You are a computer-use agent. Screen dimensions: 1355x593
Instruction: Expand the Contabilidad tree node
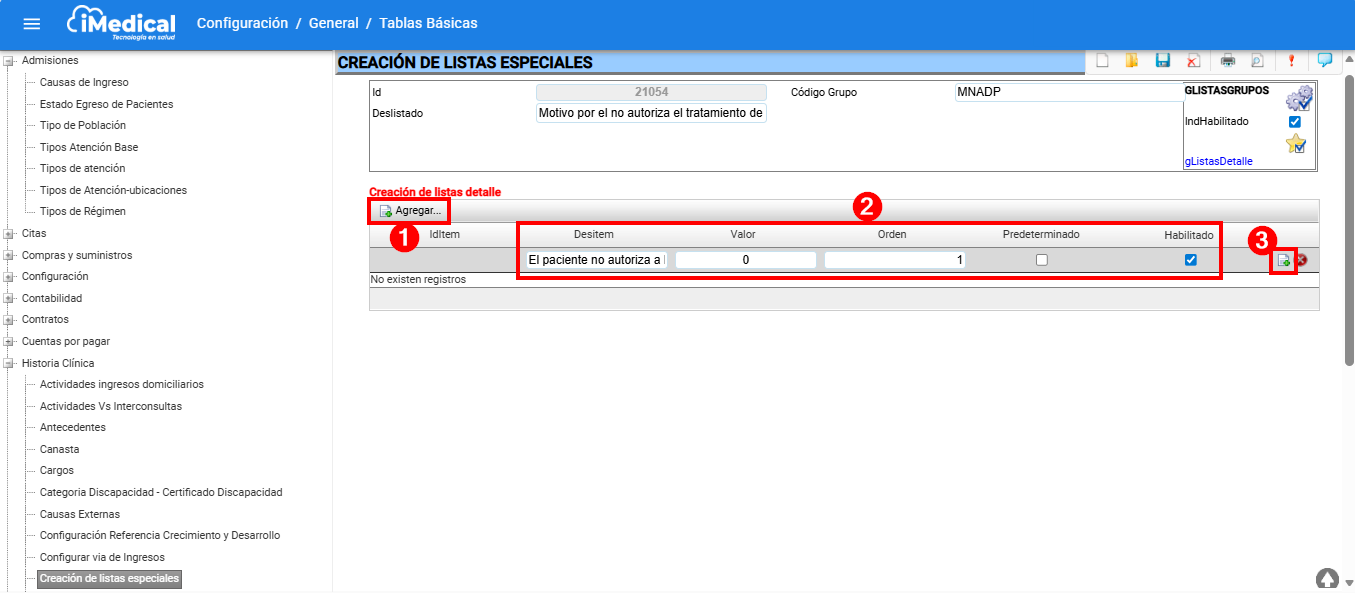pyautogui.click(x=9, y=298)
